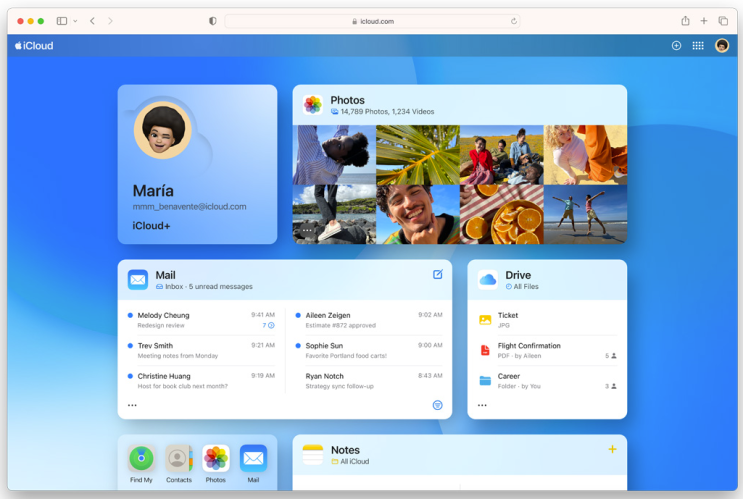Open the orange slices photo thumbnail
Viewport: 743px width, 499px height.
tap(501, 215)
